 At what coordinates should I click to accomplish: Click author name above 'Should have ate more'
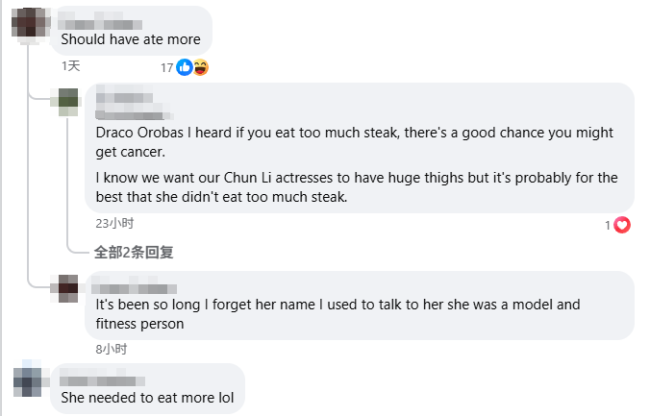[108, 19]
